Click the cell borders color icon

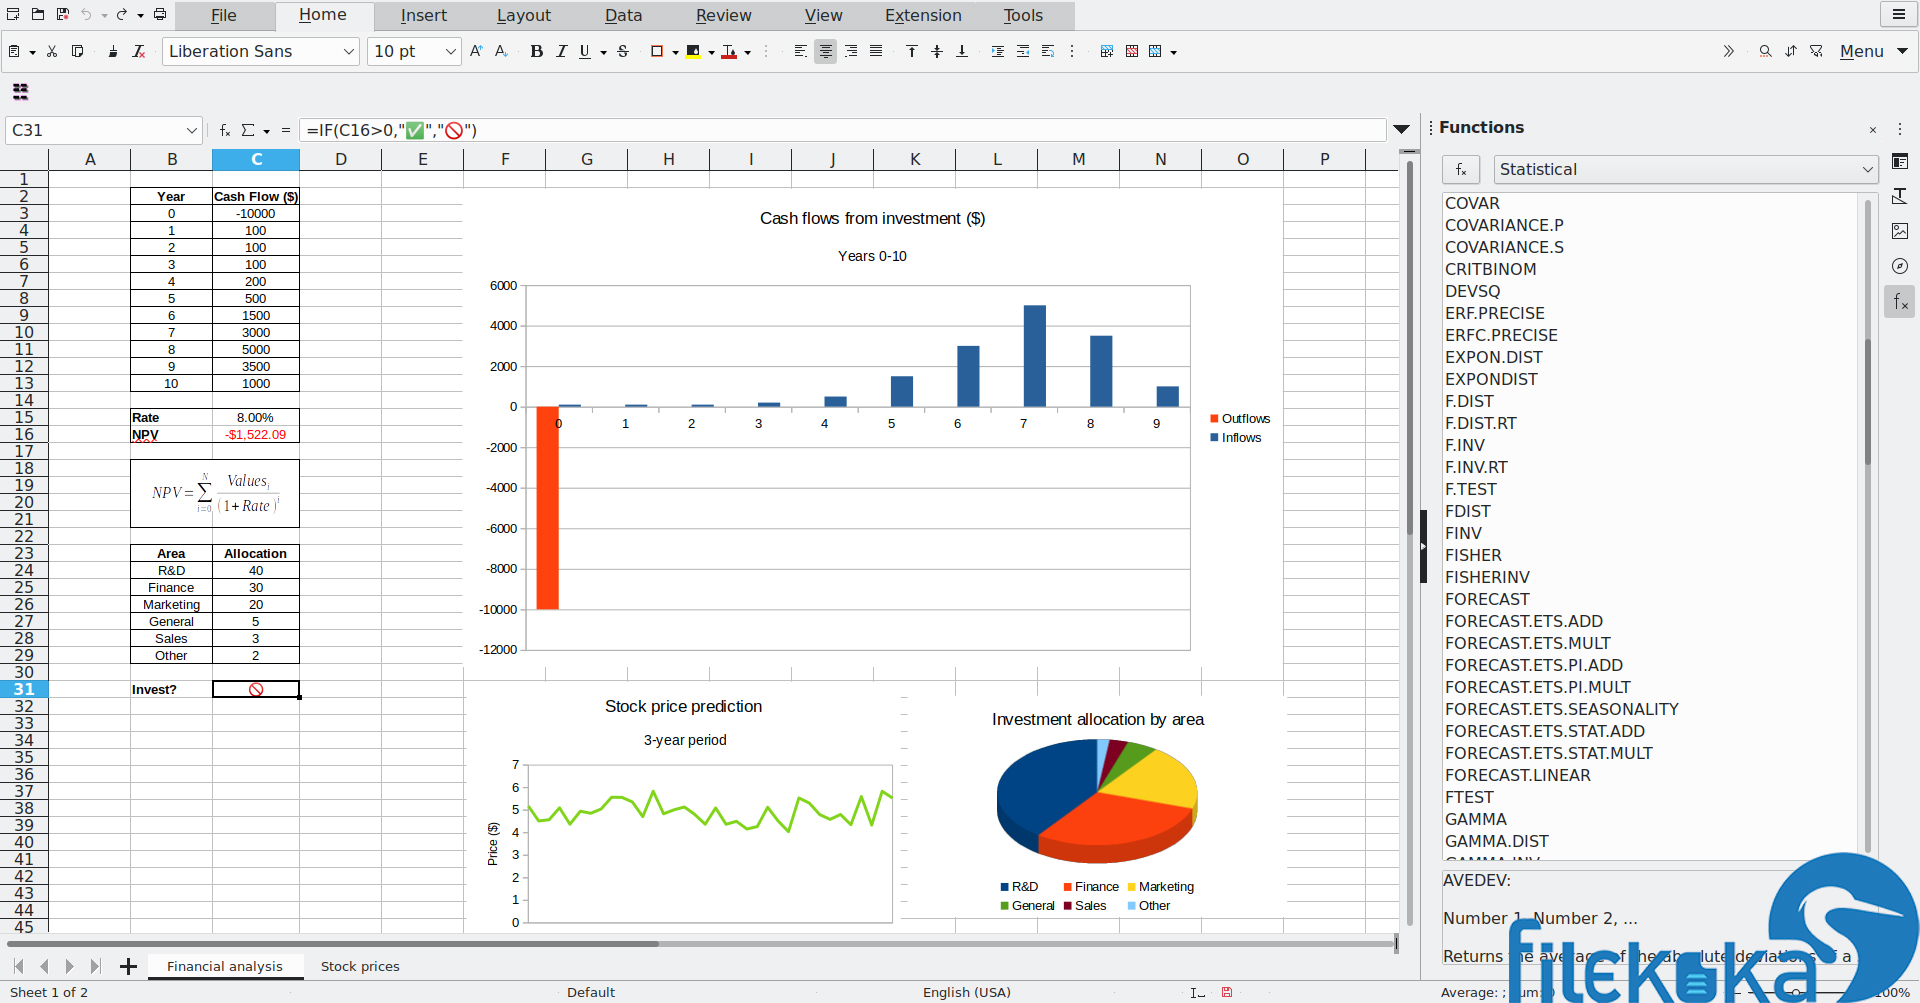coord(657,51)
